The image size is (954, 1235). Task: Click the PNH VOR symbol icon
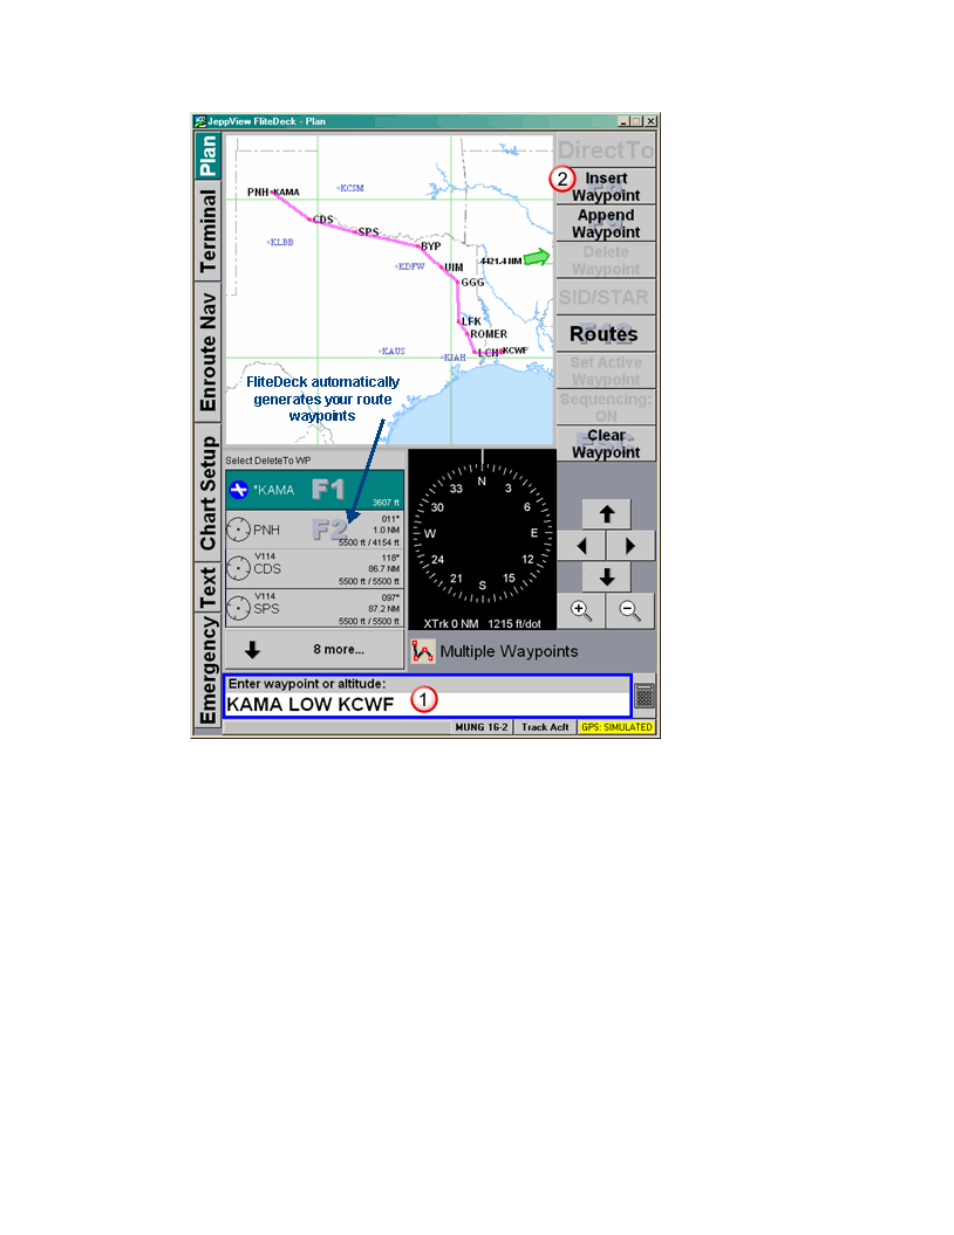tap(238, 529)
